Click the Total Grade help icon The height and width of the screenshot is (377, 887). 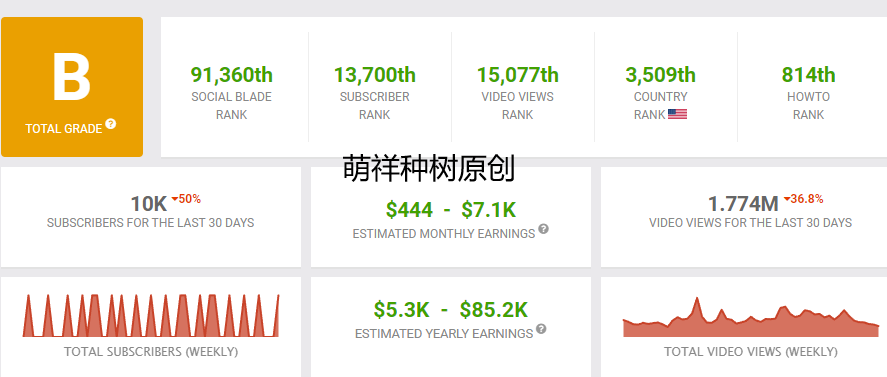click(x=110, y=124)
